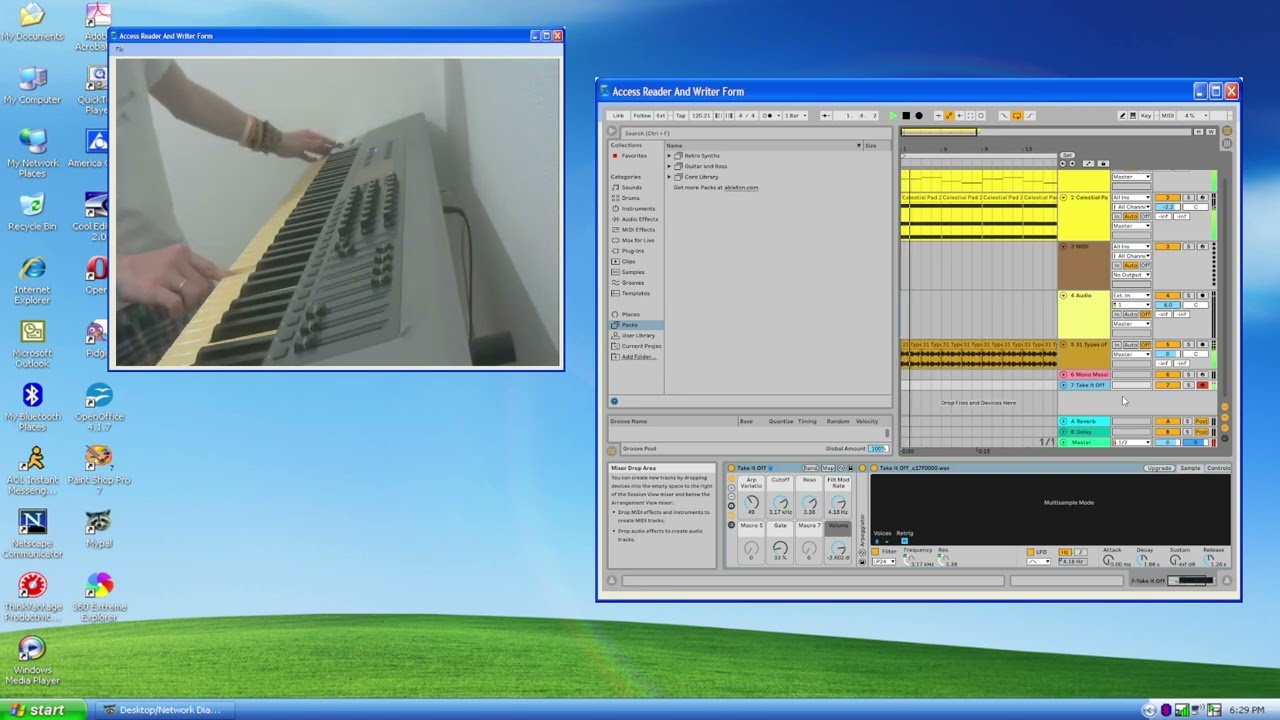Open the Templates browser category
Image resolution: width=1280 pixels, height=720 pixels.
click(631, 293)
